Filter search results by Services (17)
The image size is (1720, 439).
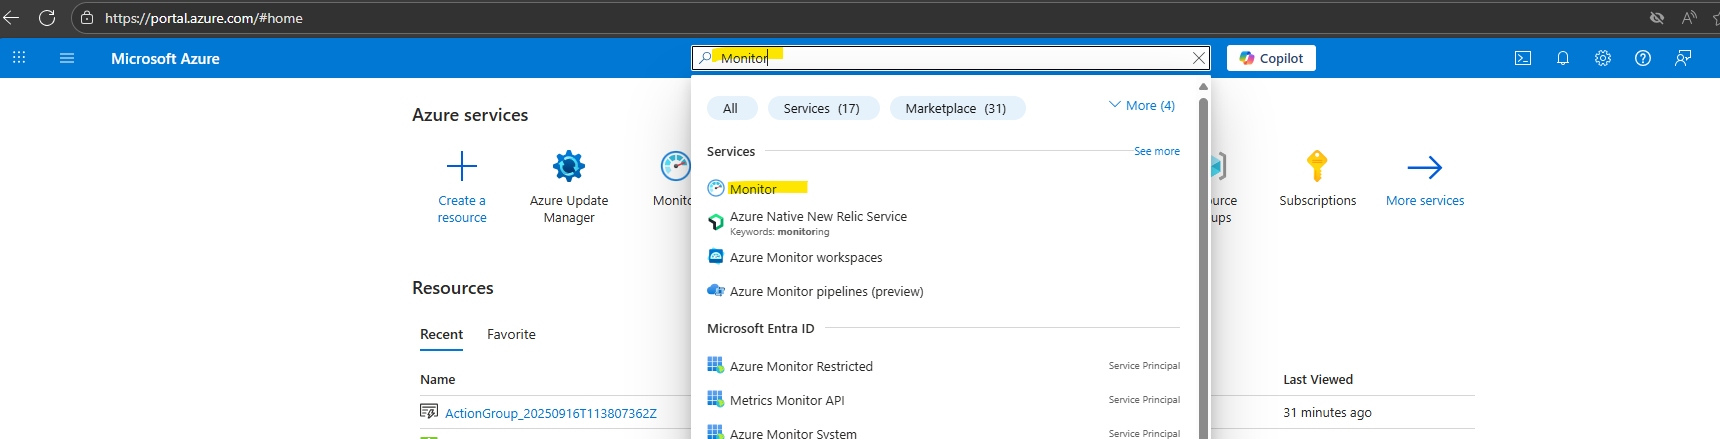click(x=822, y=108)
